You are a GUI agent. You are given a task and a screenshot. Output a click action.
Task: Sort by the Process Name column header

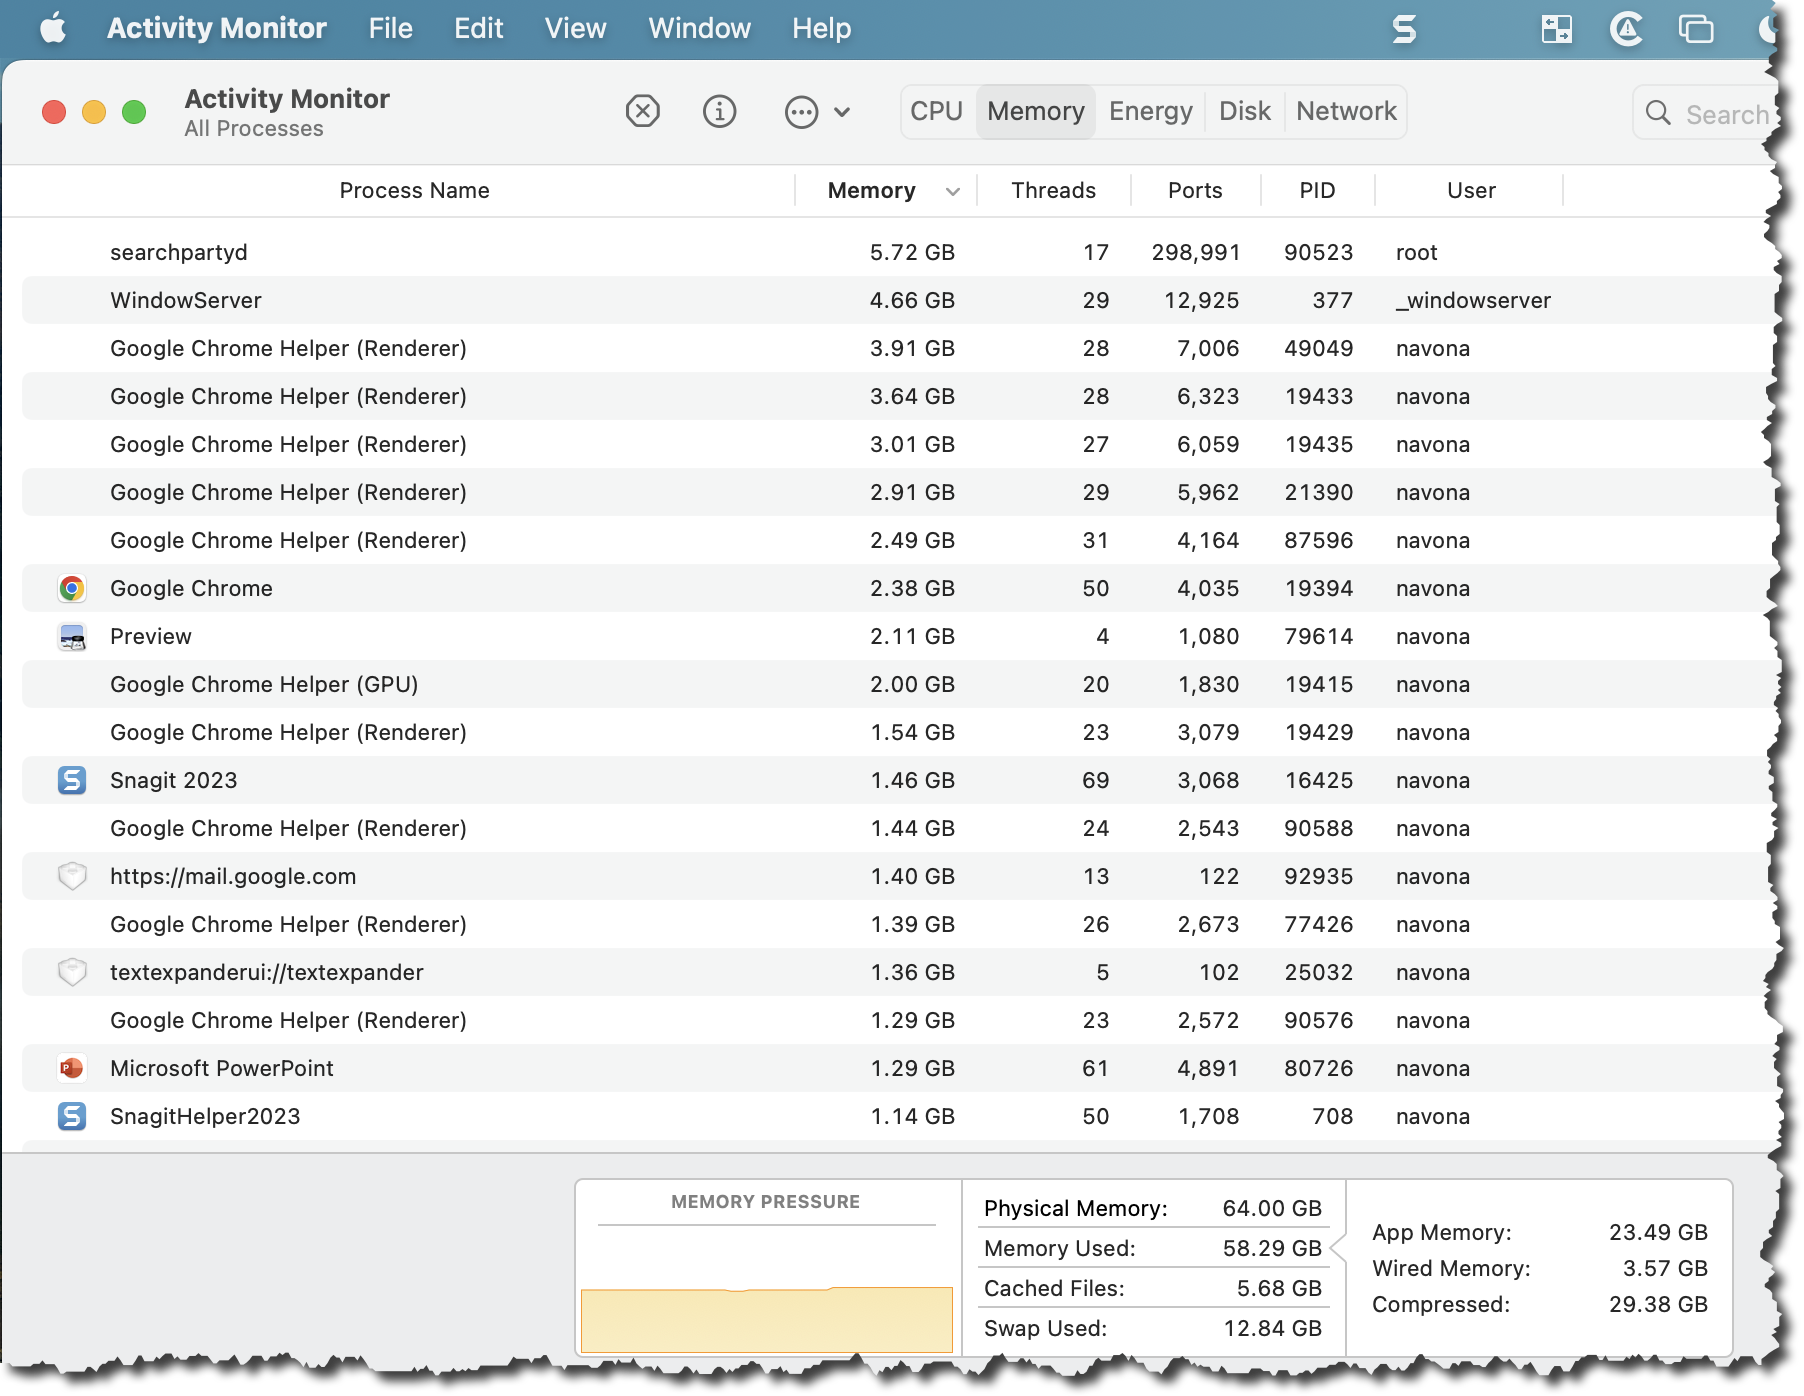click(414, 191)
